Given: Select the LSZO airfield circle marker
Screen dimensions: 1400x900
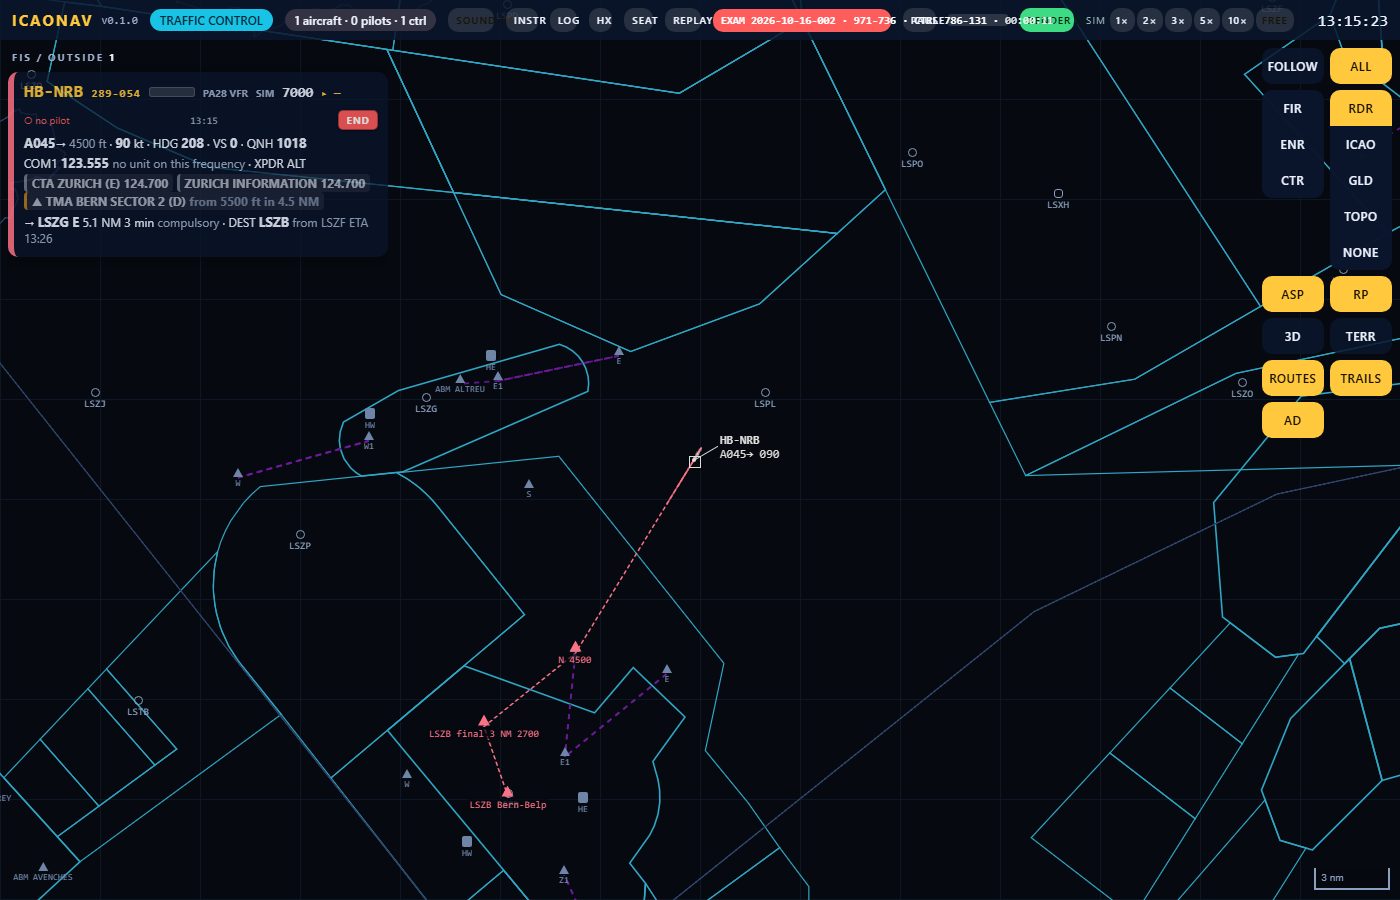Looking at the screenshot, I should [1242, 383].
